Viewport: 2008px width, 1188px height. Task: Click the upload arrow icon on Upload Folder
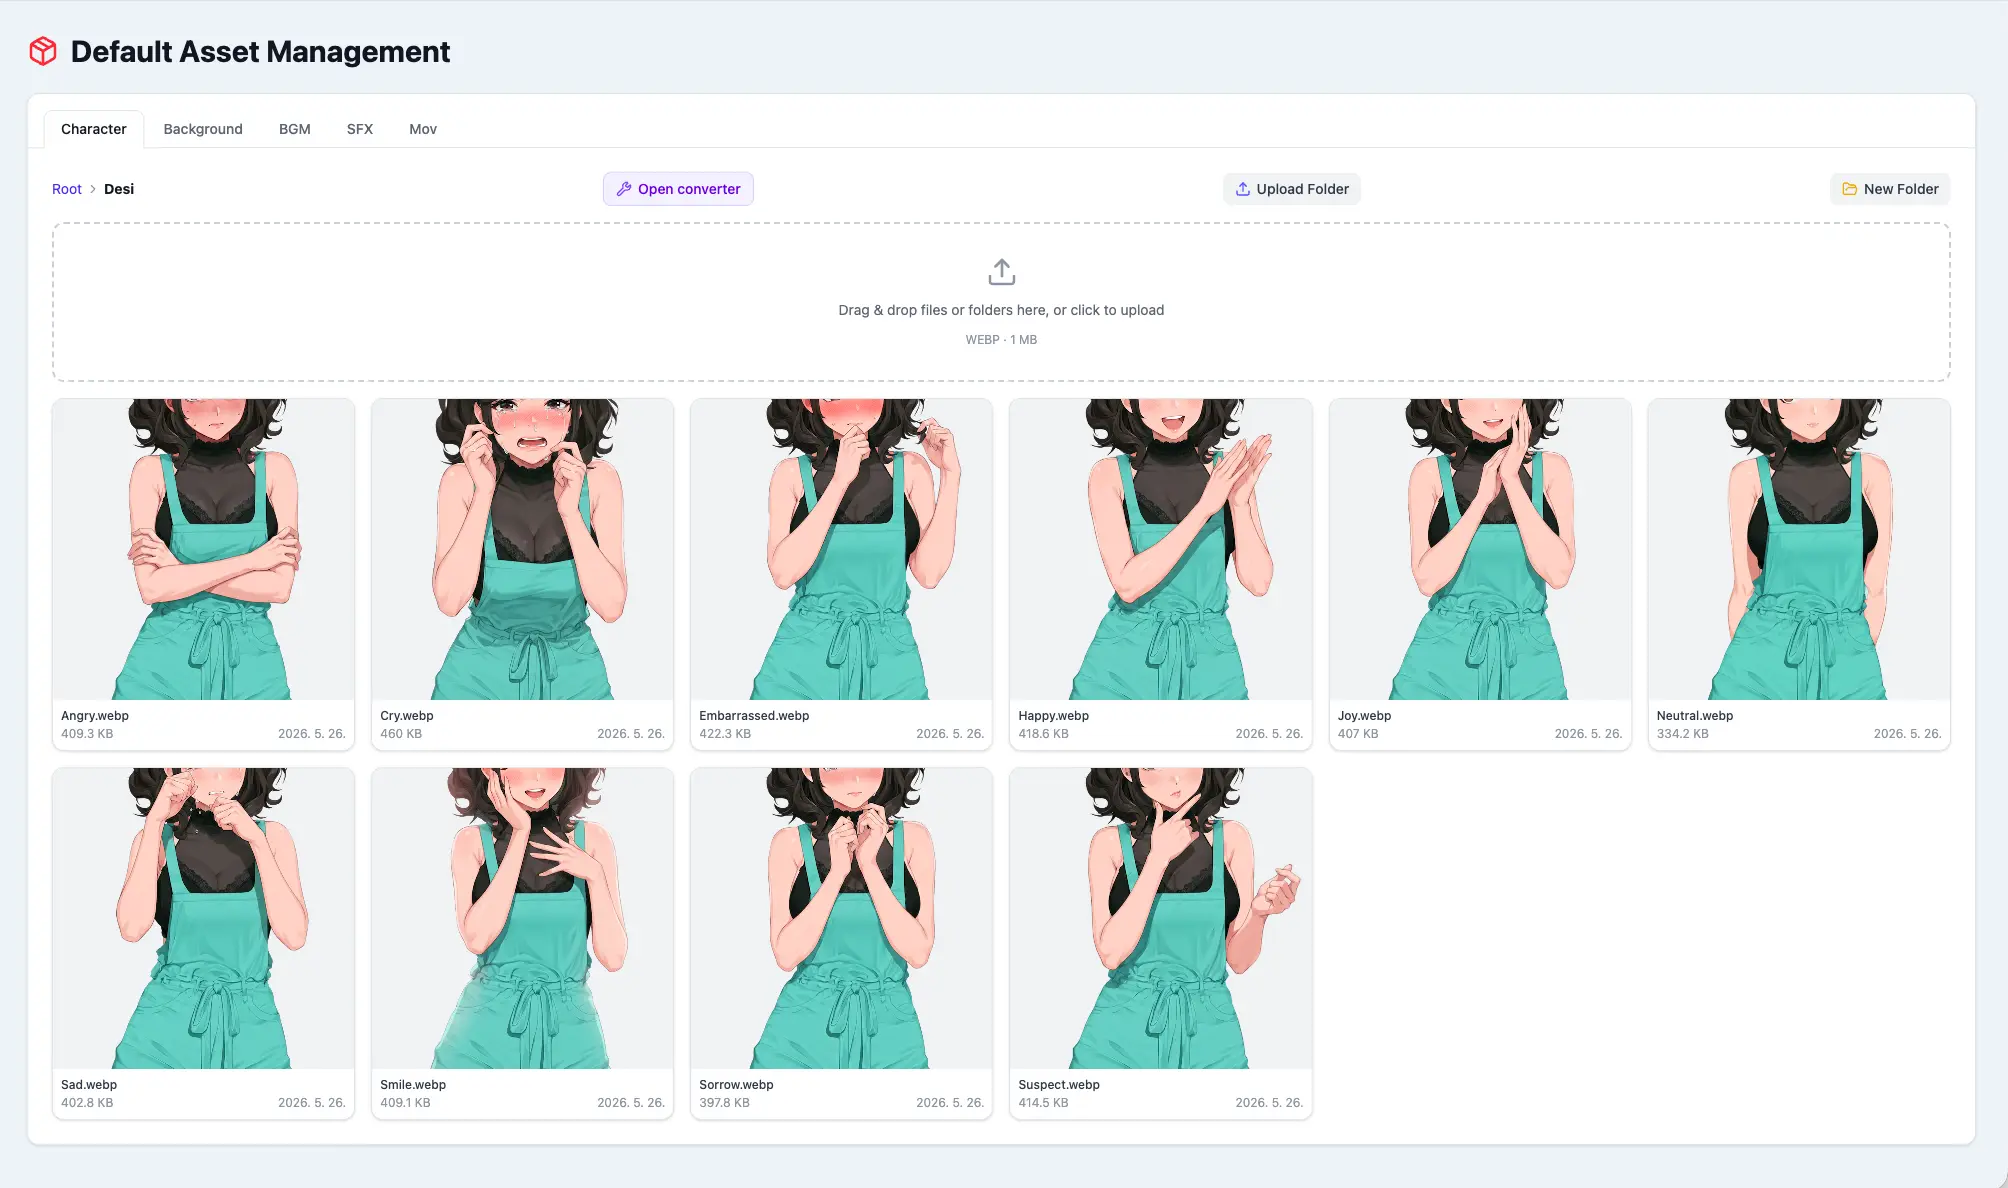click(x=1242, y=189)
